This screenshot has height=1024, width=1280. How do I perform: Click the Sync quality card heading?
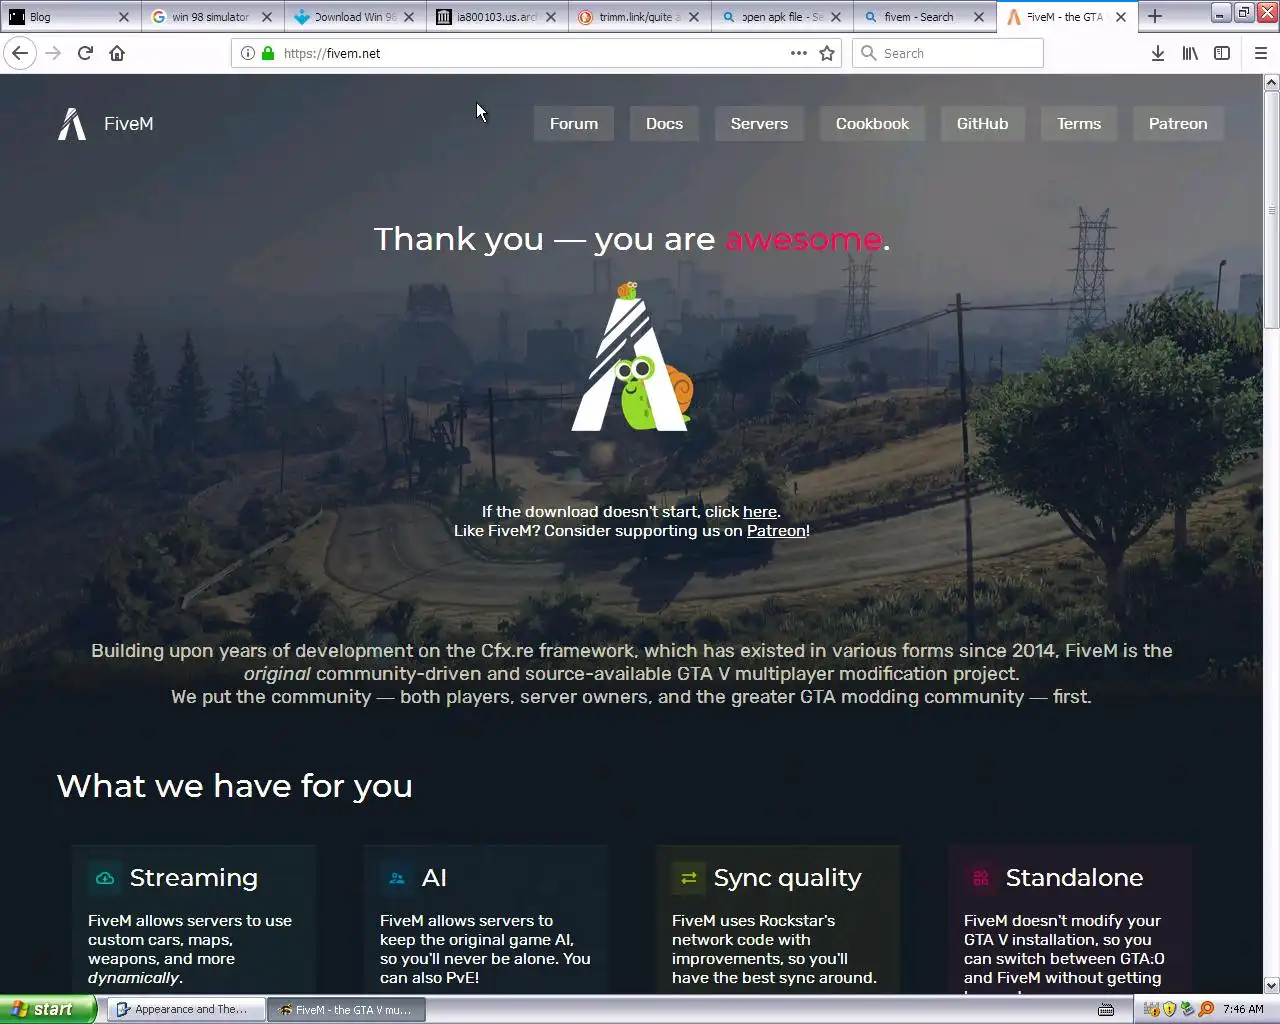click(788, 878)
